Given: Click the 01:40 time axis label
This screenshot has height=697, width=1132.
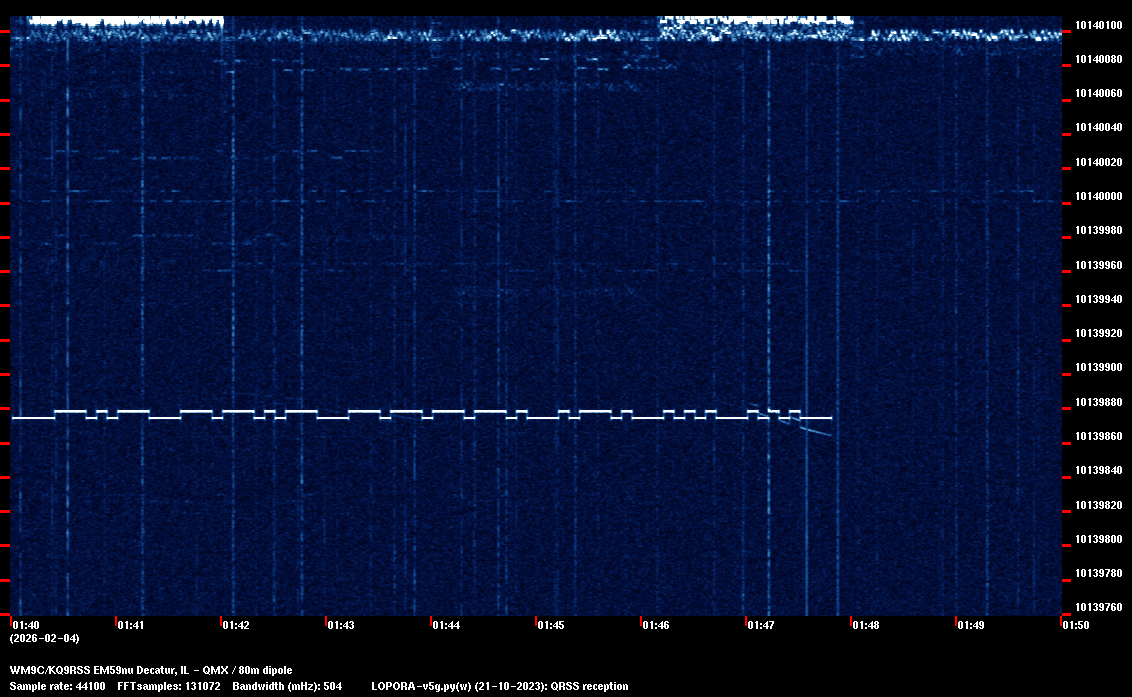Looking at the screenshot, I should (x=25, y=625).
